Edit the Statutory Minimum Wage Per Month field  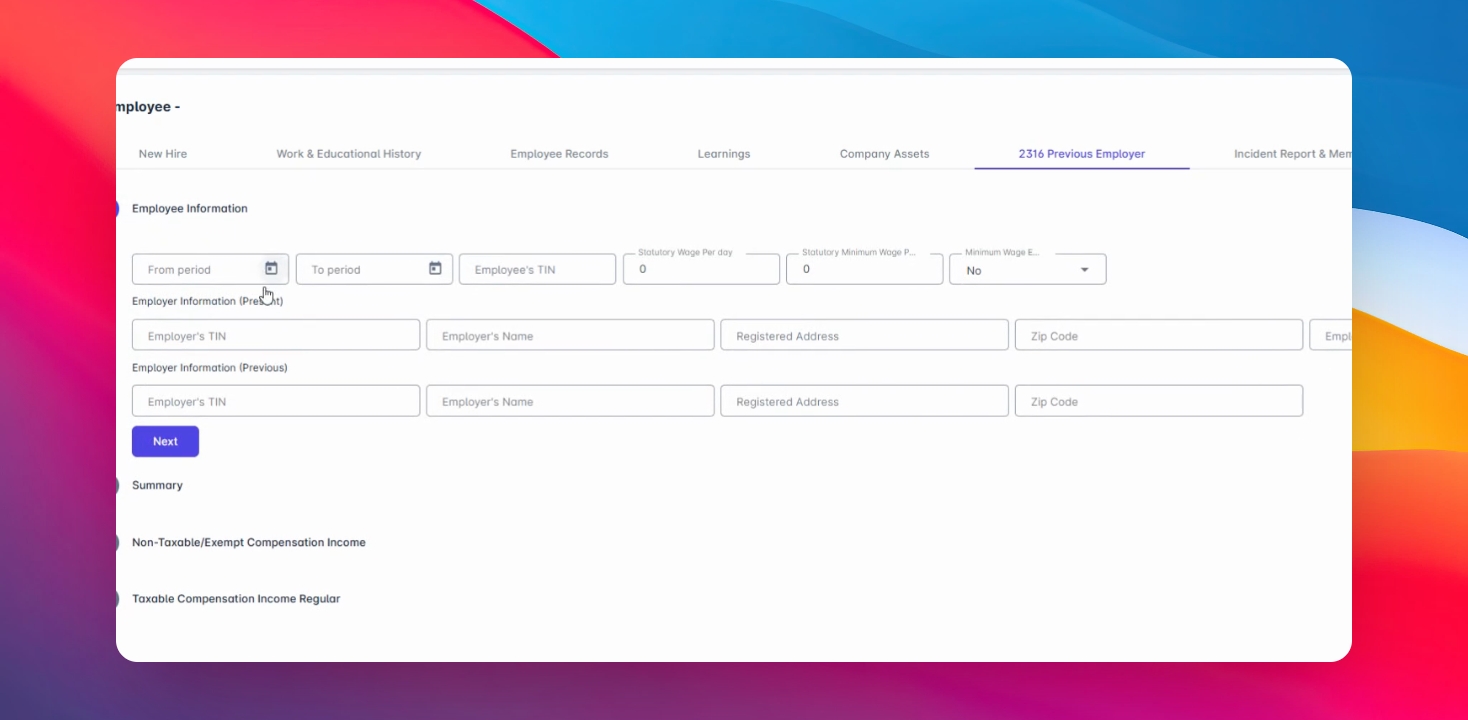tap(864, 269)
